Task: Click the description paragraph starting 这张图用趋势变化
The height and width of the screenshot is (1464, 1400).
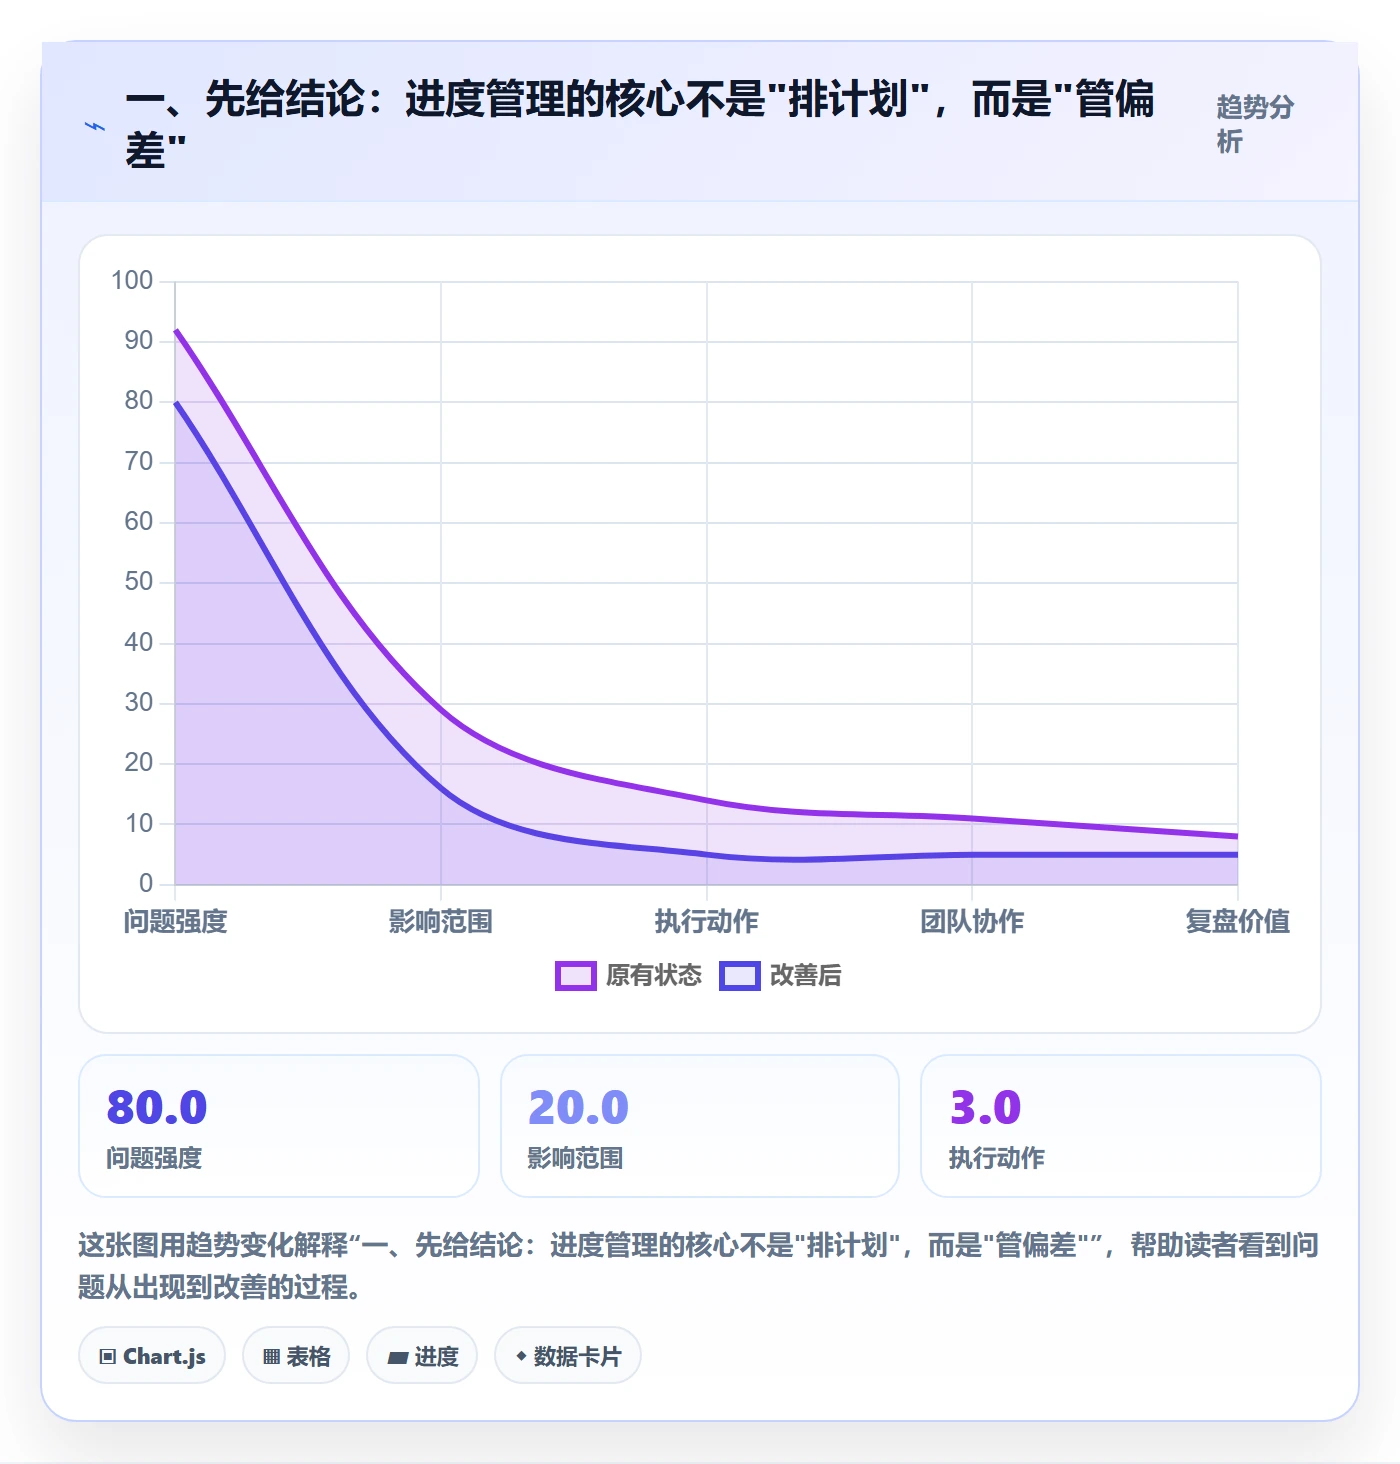Action: pos(699,1265)
